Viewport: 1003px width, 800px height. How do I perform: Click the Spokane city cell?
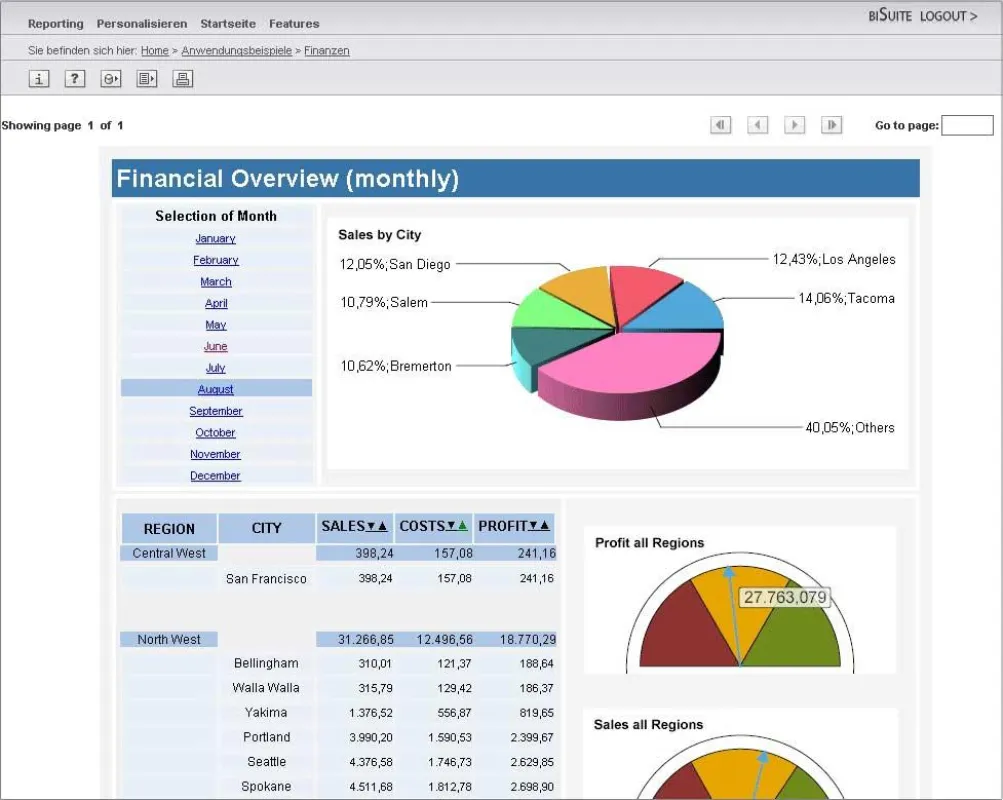pos(266,786)
